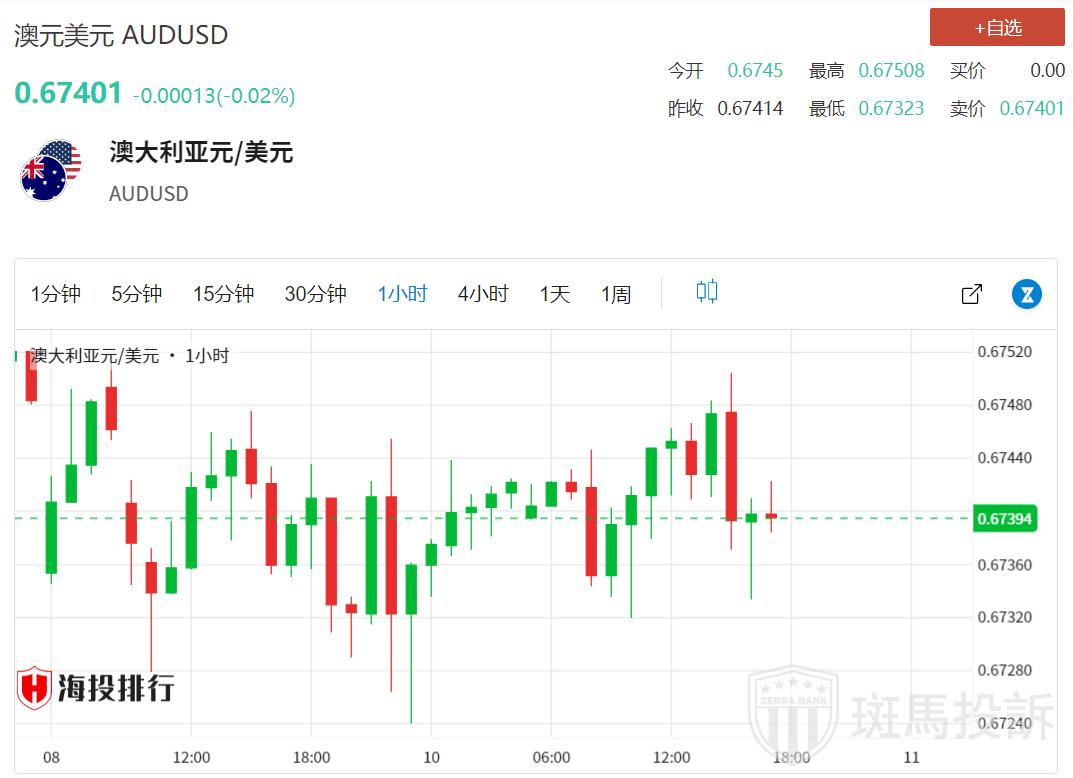Click the chart legend 澳大利亚元/美元 · 1小时
Screen dimensions: 1073x778
pyautogui.click(x=130, y=355)
